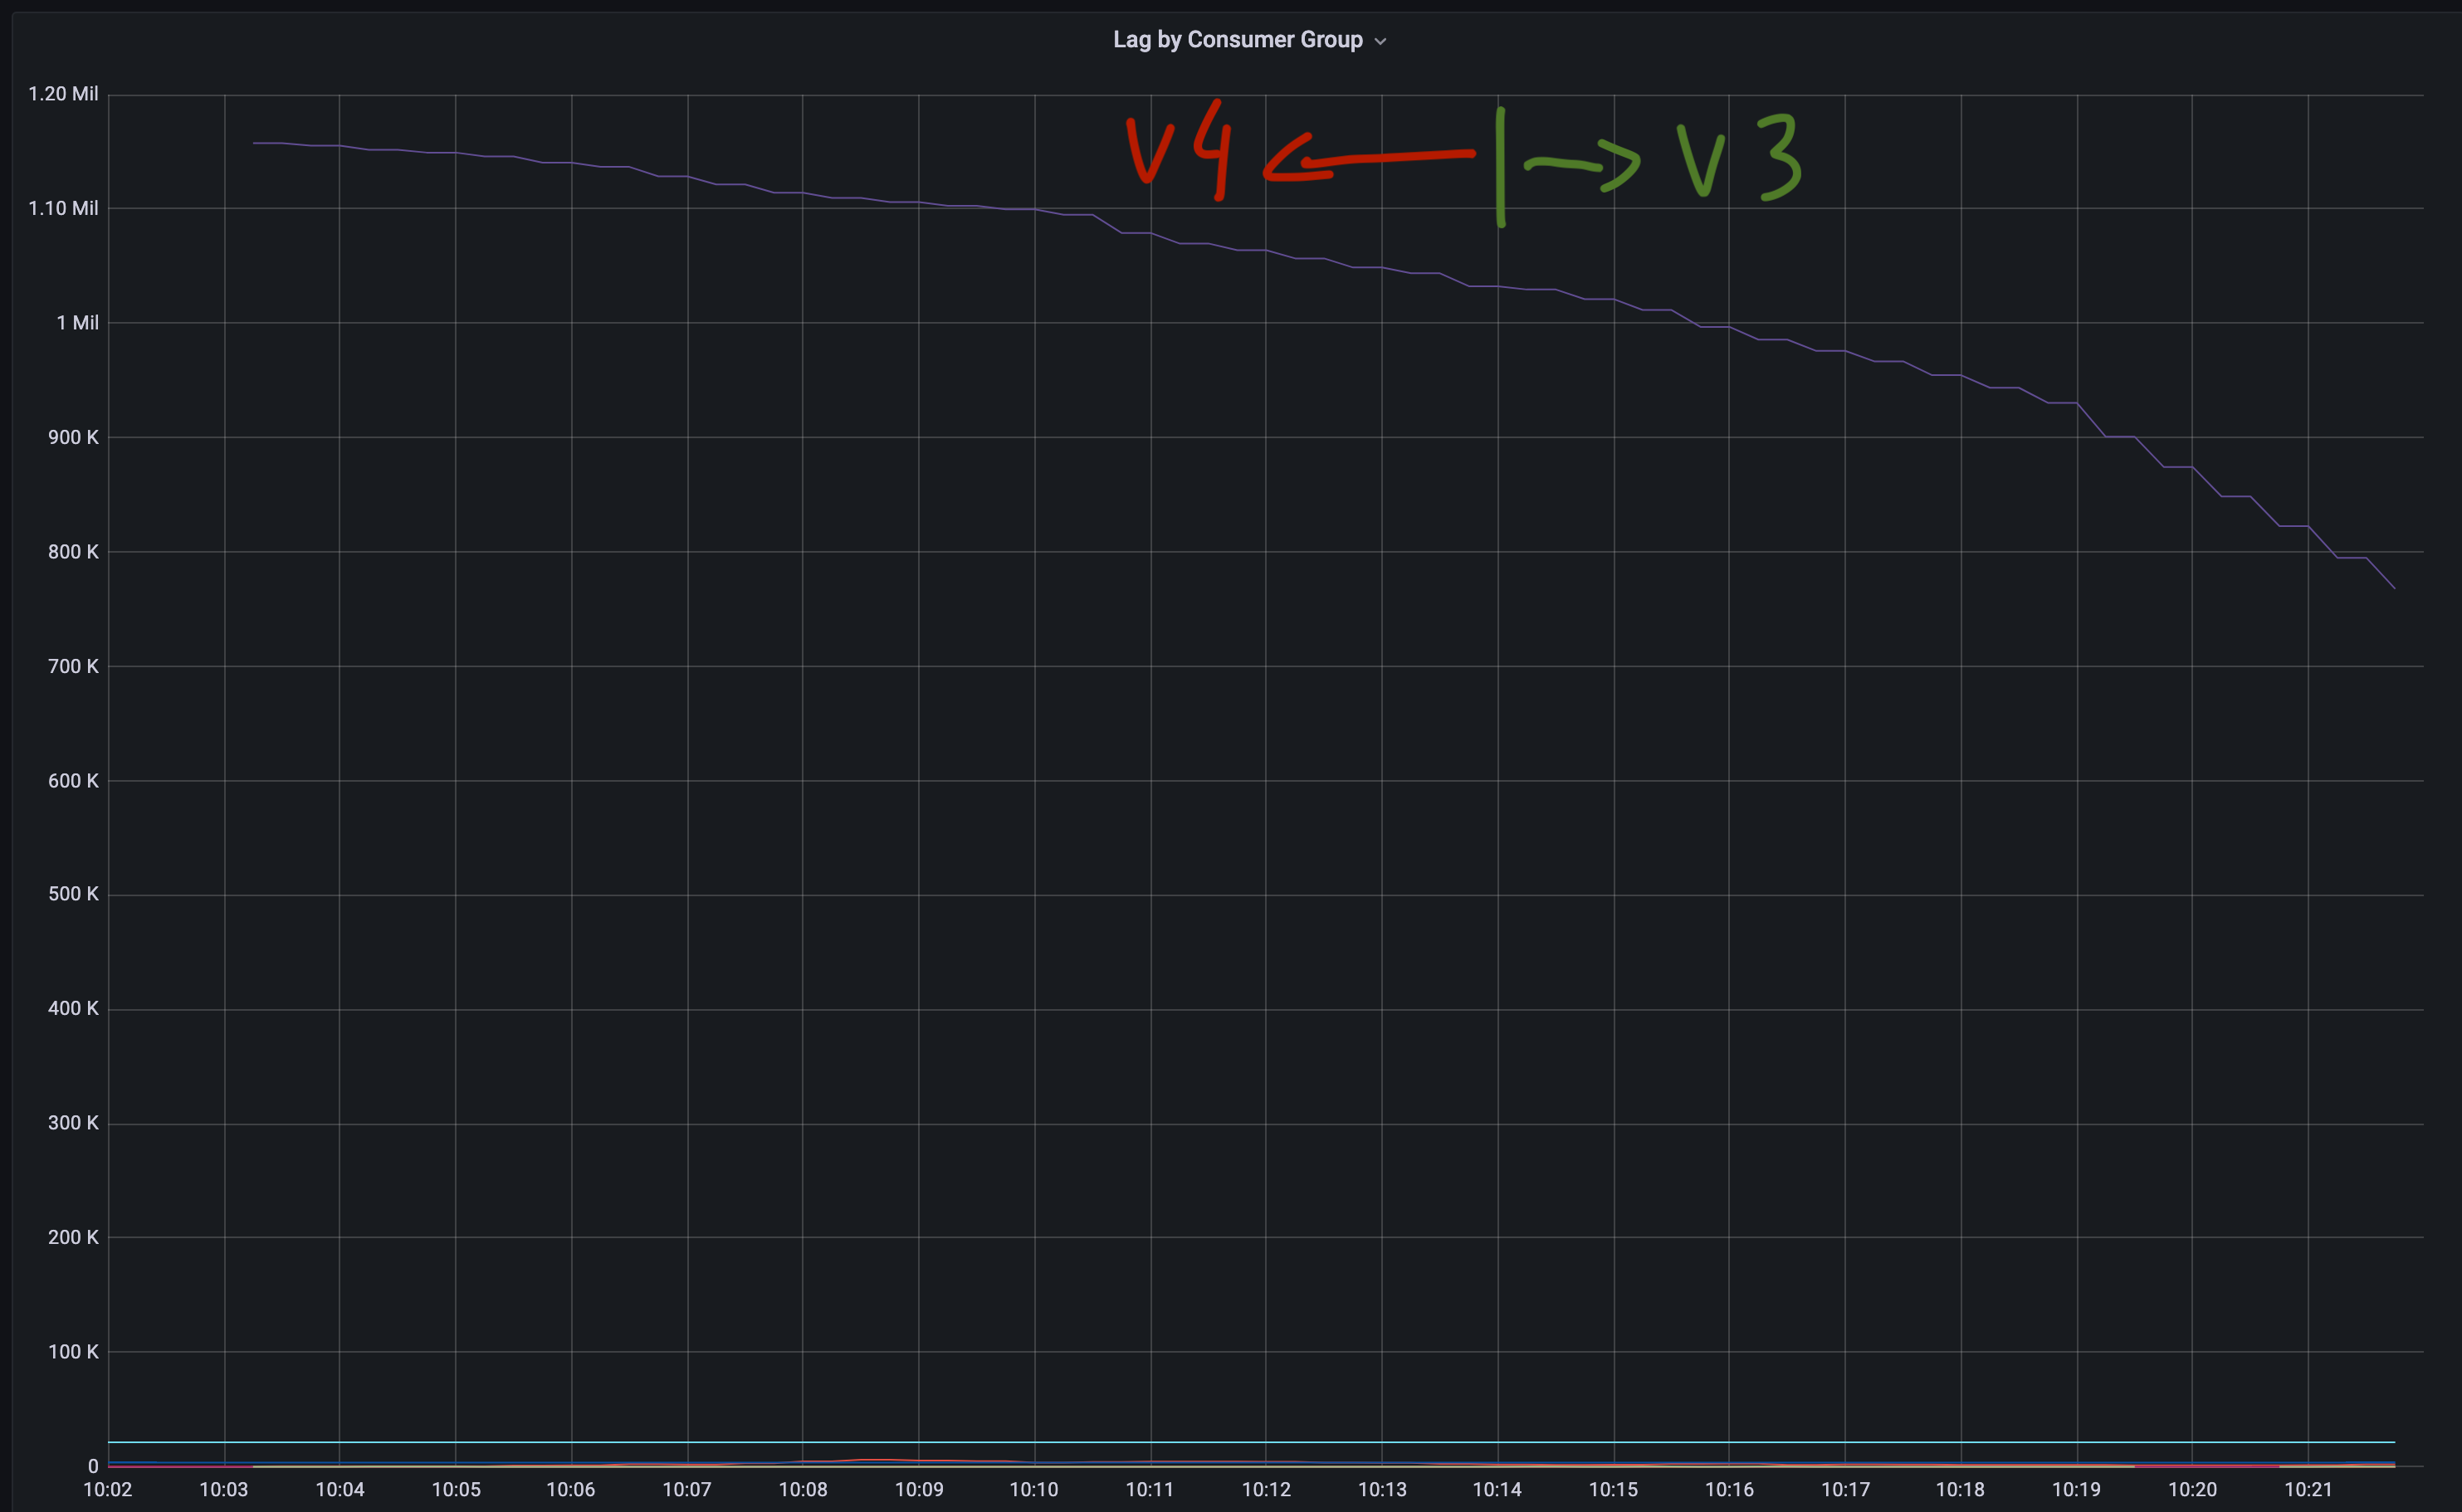Click the 0 label on the y-axis

coord(95,1465)
